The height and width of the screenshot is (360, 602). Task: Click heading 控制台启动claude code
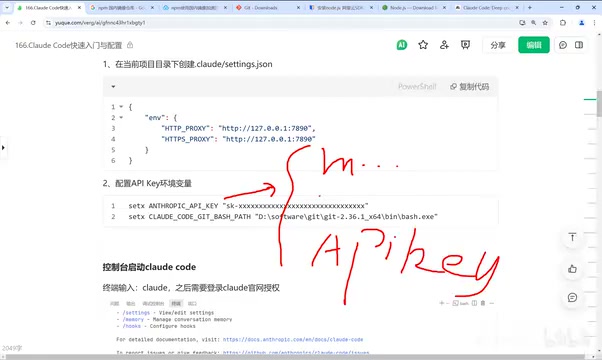(x=149, y=267)
